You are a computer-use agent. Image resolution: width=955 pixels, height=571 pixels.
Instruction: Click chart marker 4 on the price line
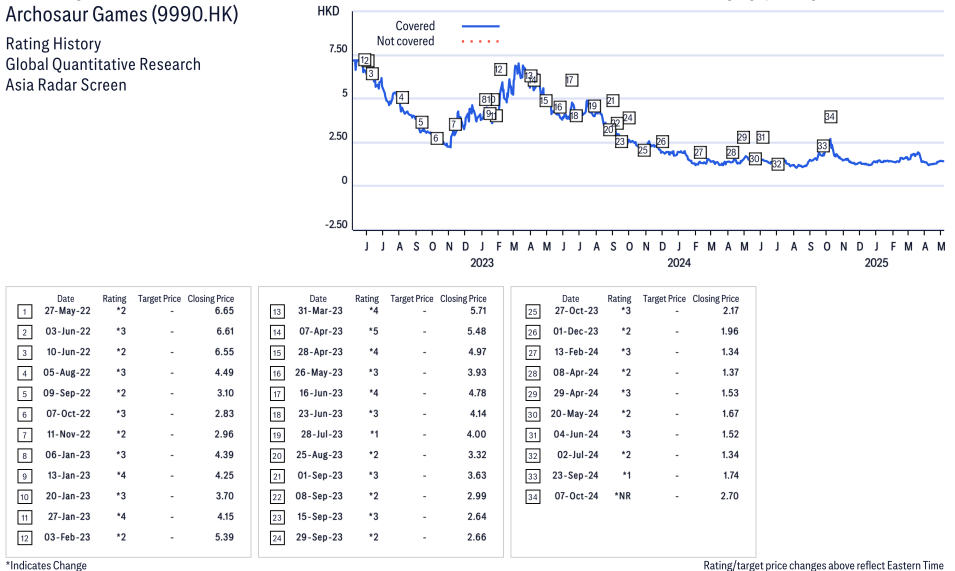click(x=401, y=97)
